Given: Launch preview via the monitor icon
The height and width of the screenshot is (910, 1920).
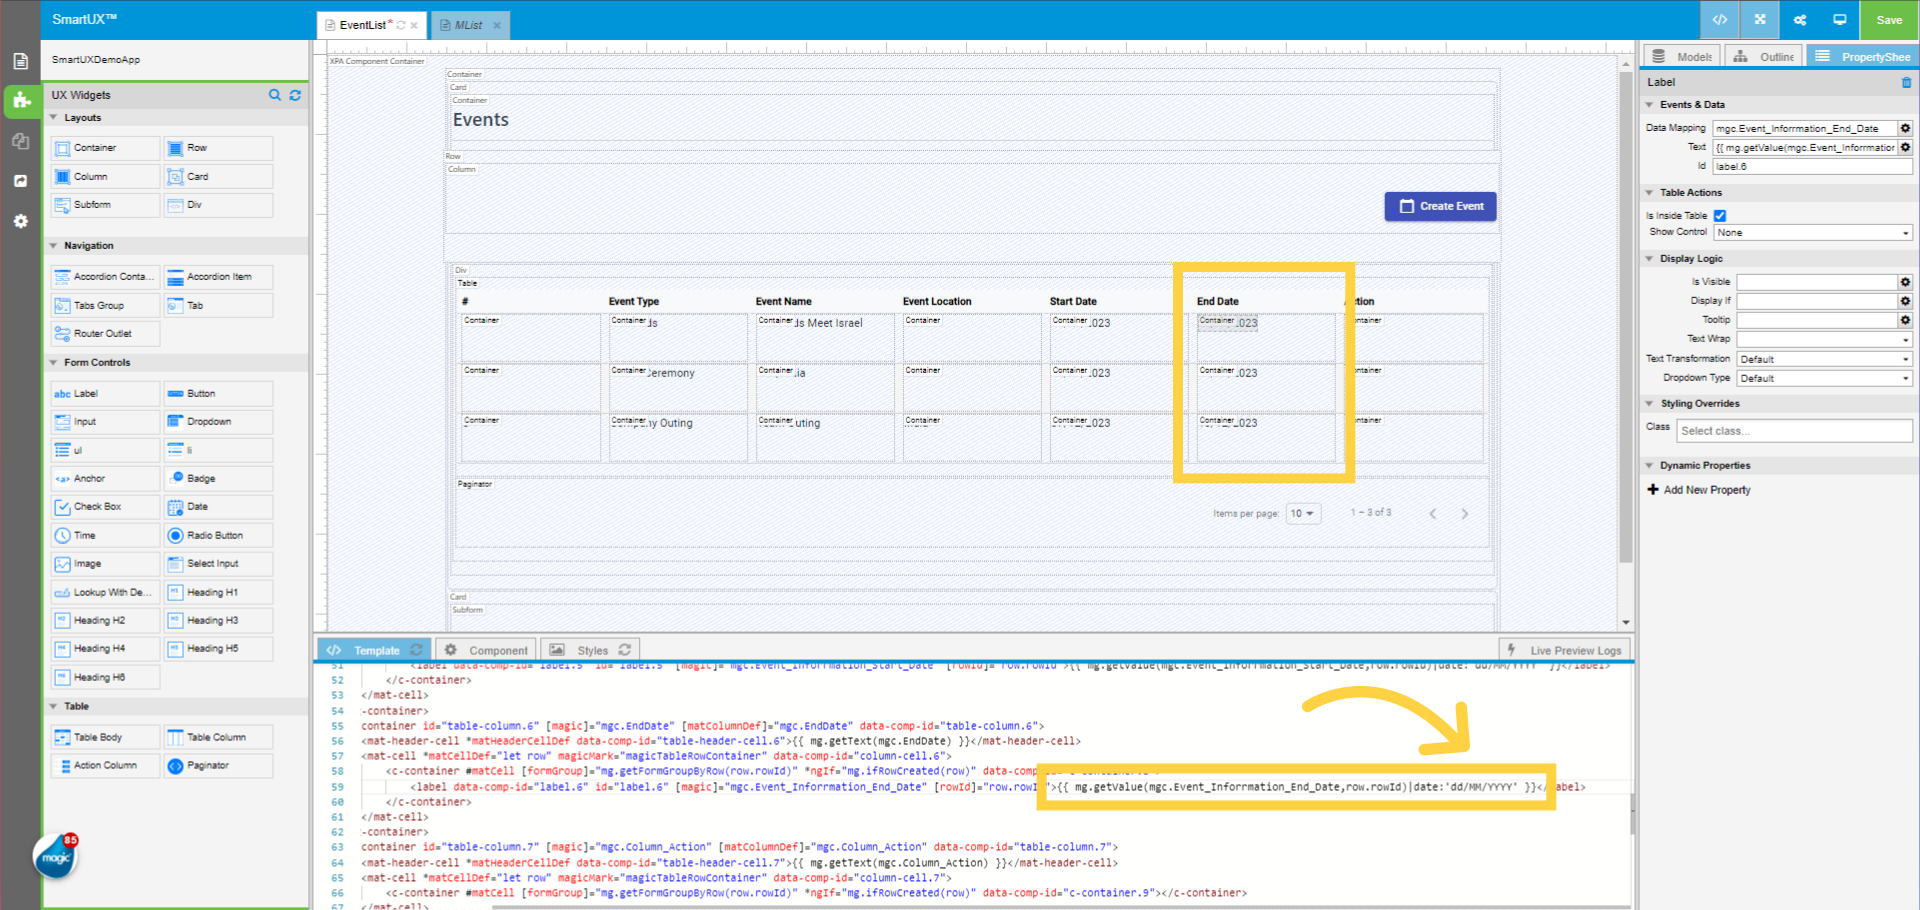Looking at the screenshot, I should coord(1839,19).
